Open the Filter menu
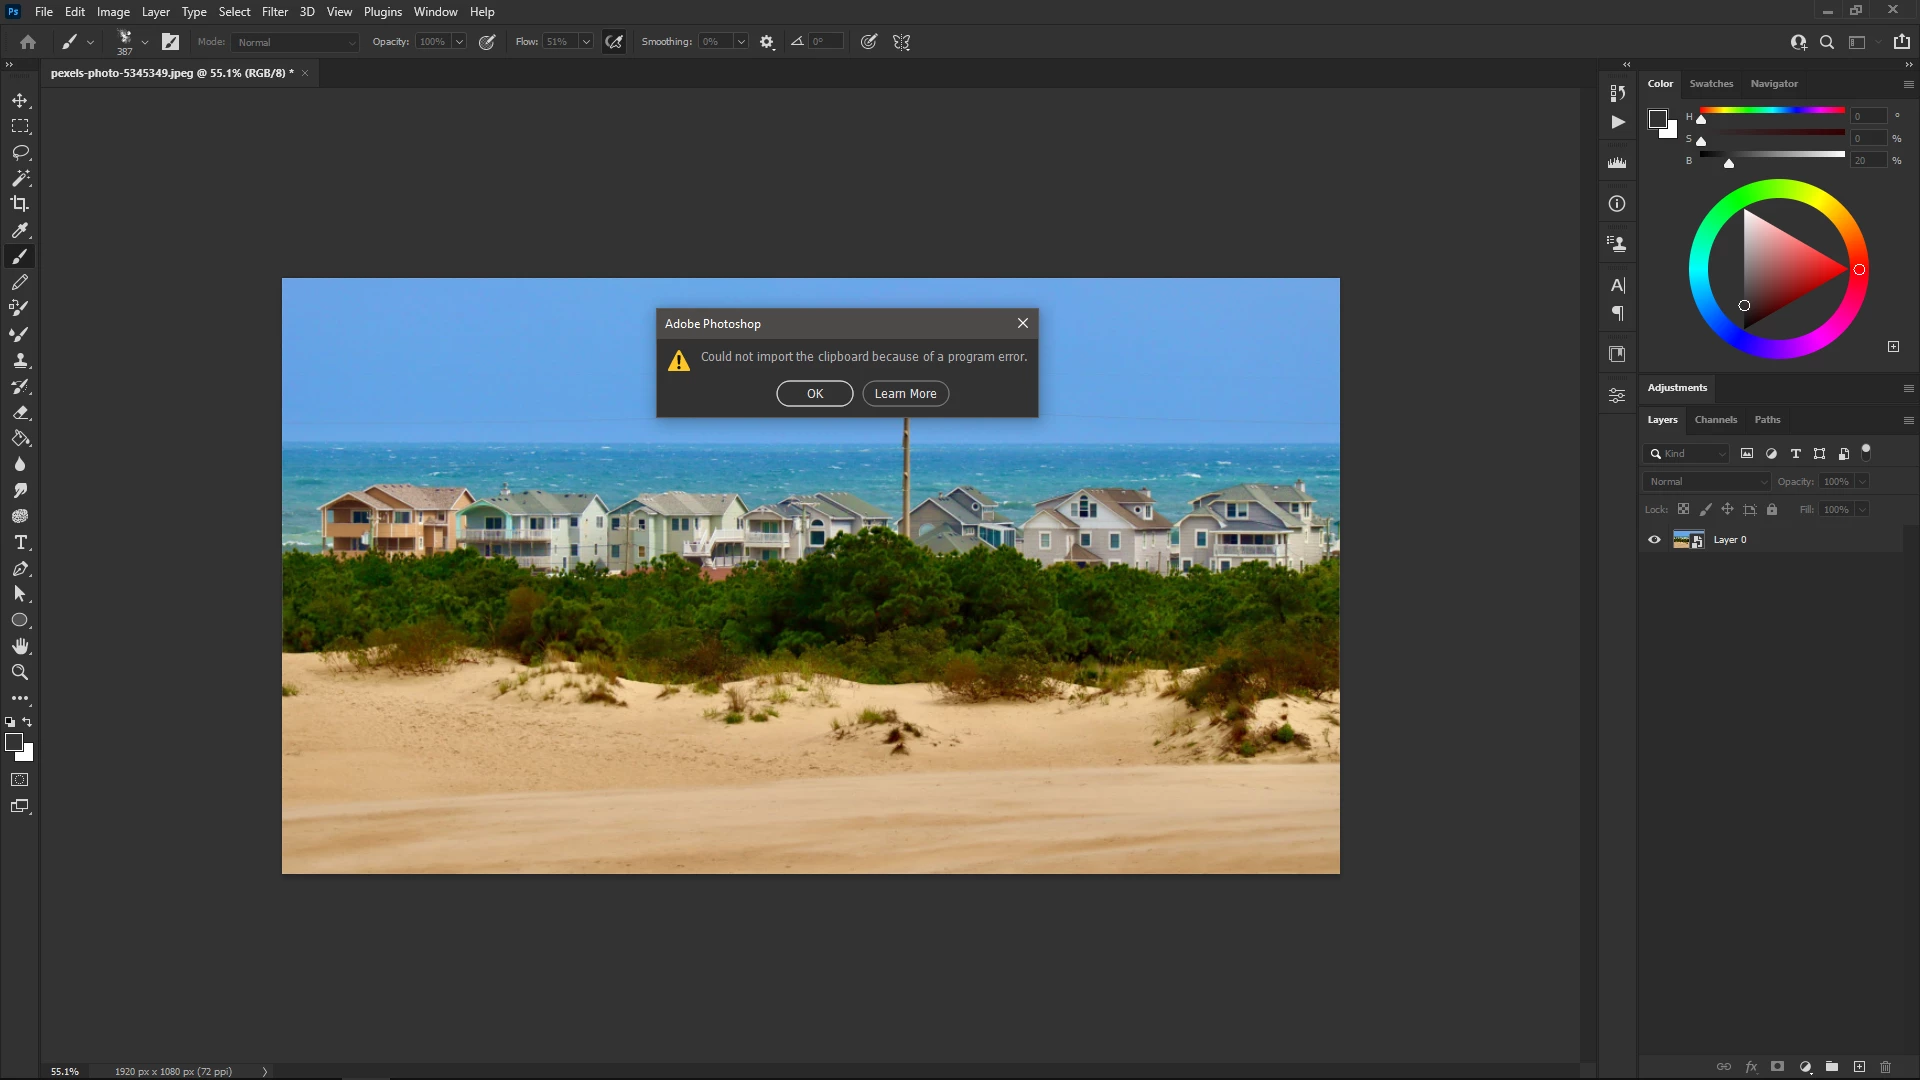Screen dimensions: 1920x1080 (x=275, y=12)
